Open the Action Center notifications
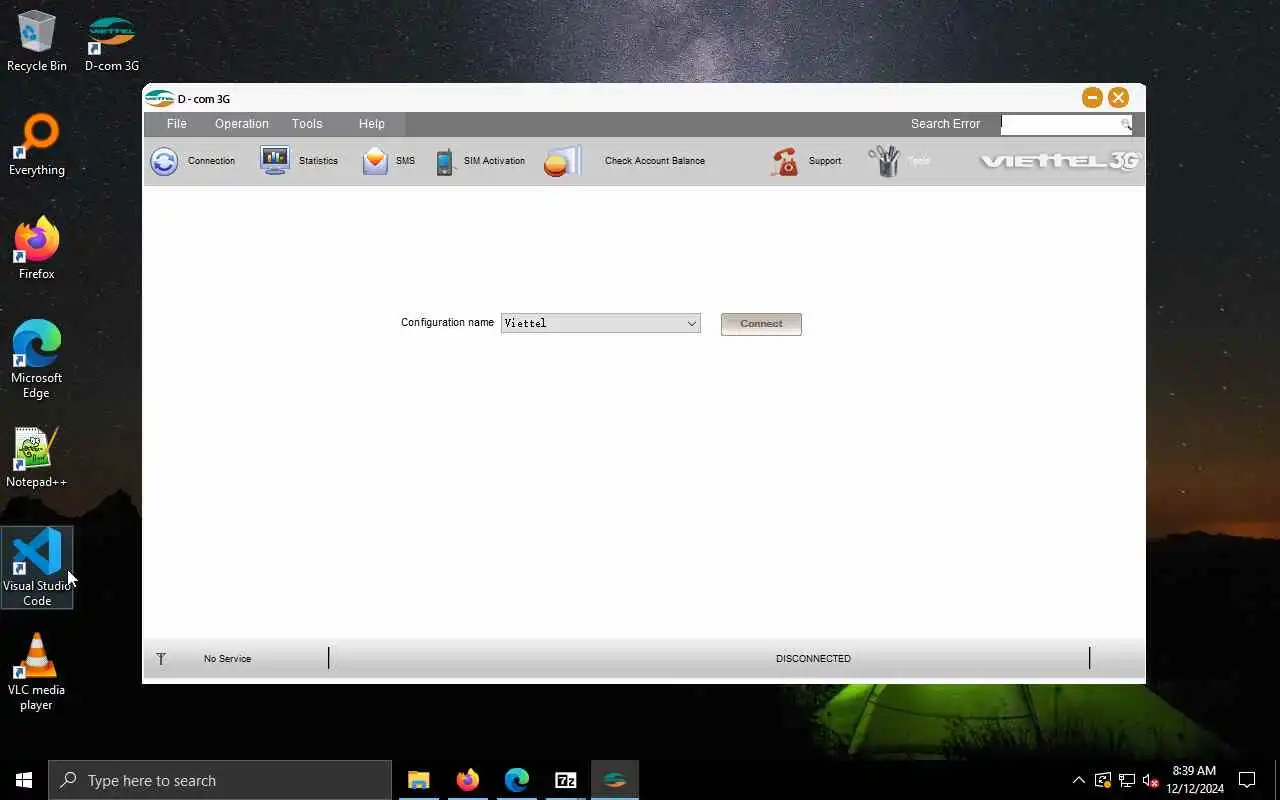The width and height of the screenshot is (1280, 800). (1247, 780)
